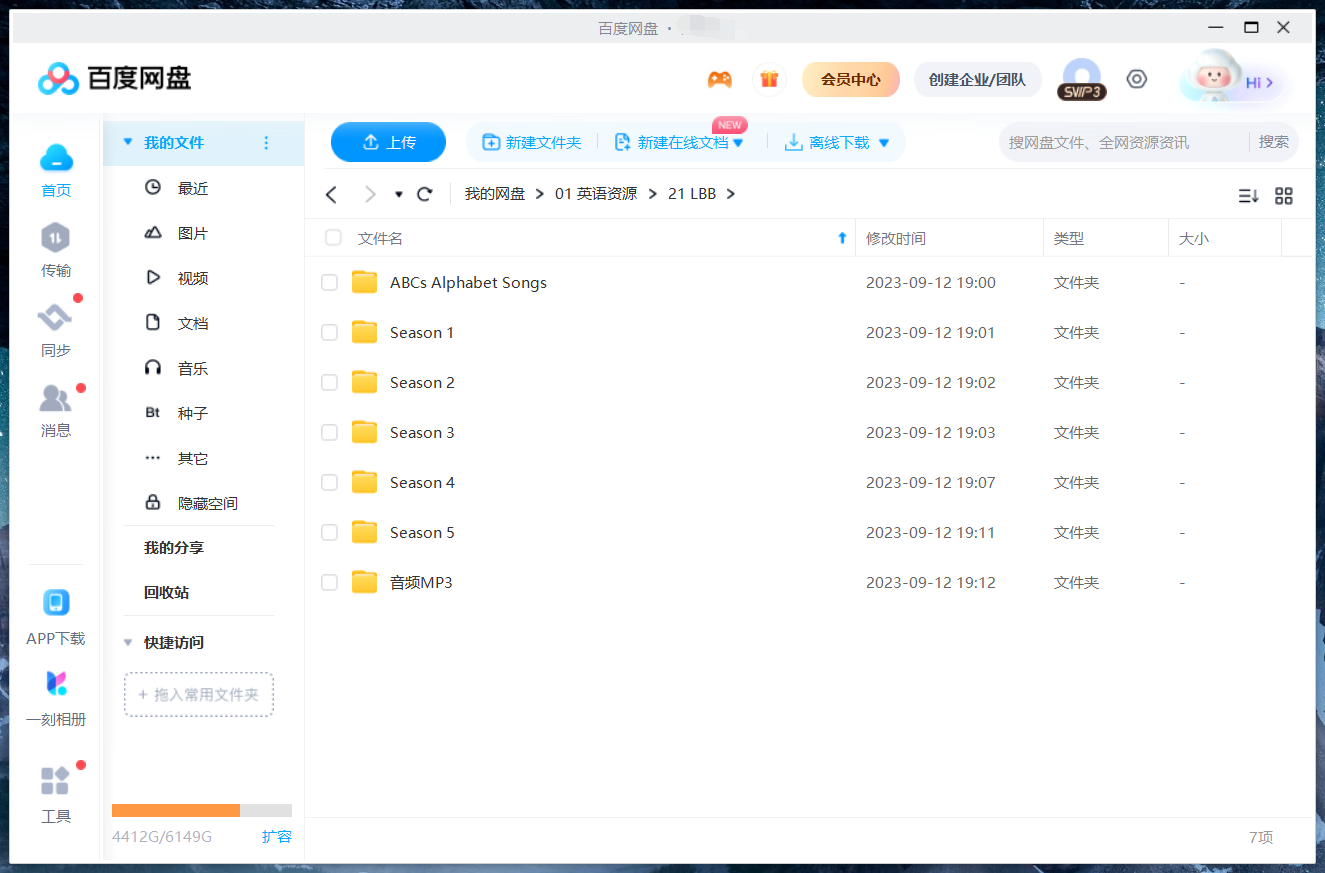This screenshot has height=873, width=1325.
Task: Refresh the current folder view
Action: 424,194
